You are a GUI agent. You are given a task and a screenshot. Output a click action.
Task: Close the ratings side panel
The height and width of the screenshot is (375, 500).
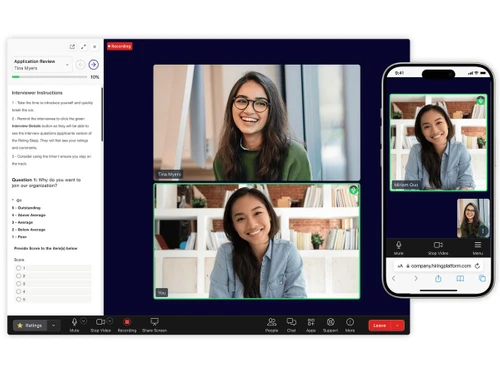tap(95, 47)
